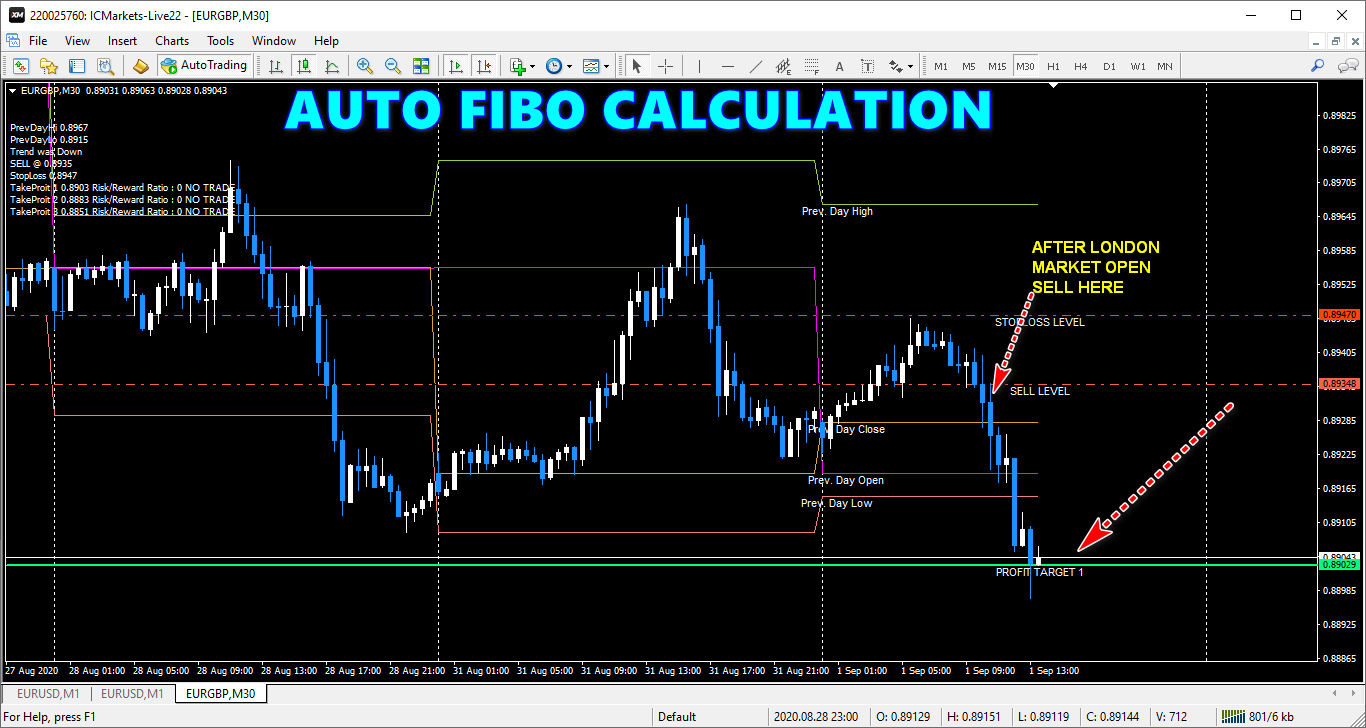Viewport: 1366px width, 728px height.
Task: Select the M30 timeframe button
Action: [1025, 66]
